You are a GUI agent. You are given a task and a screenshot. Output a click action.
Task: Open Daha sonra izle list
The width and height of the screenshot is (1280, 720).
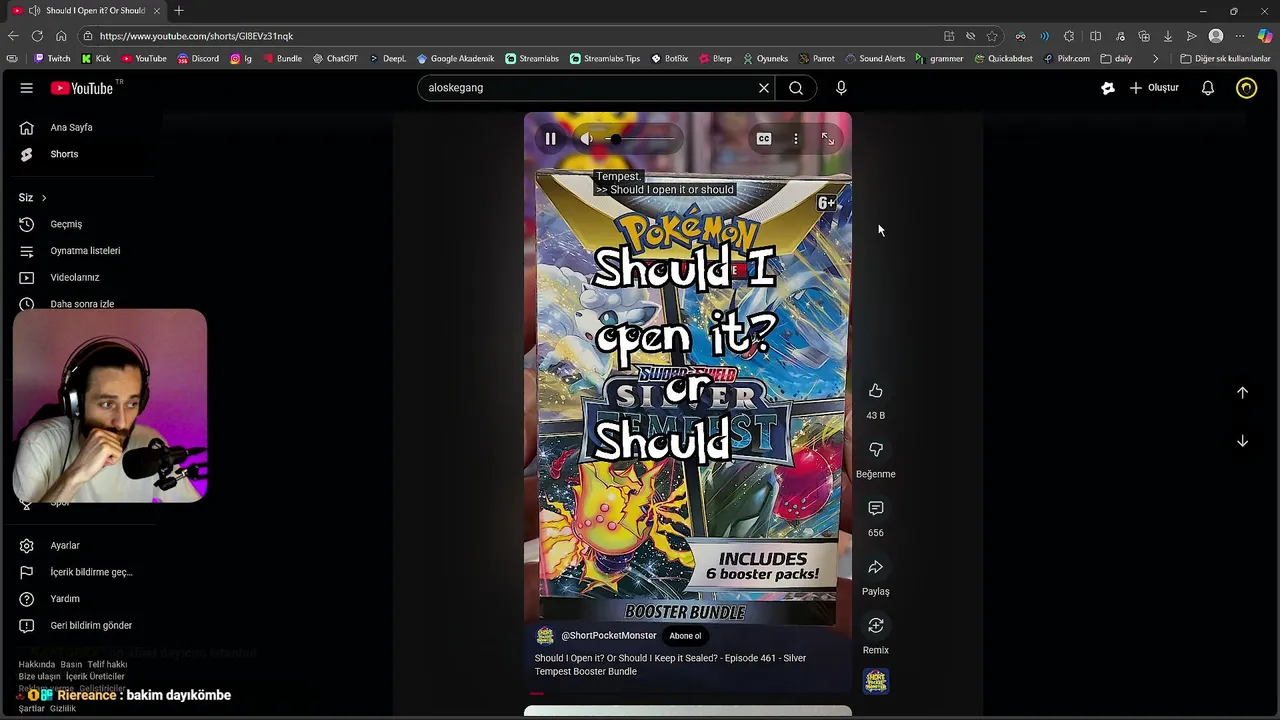(80, 303)
